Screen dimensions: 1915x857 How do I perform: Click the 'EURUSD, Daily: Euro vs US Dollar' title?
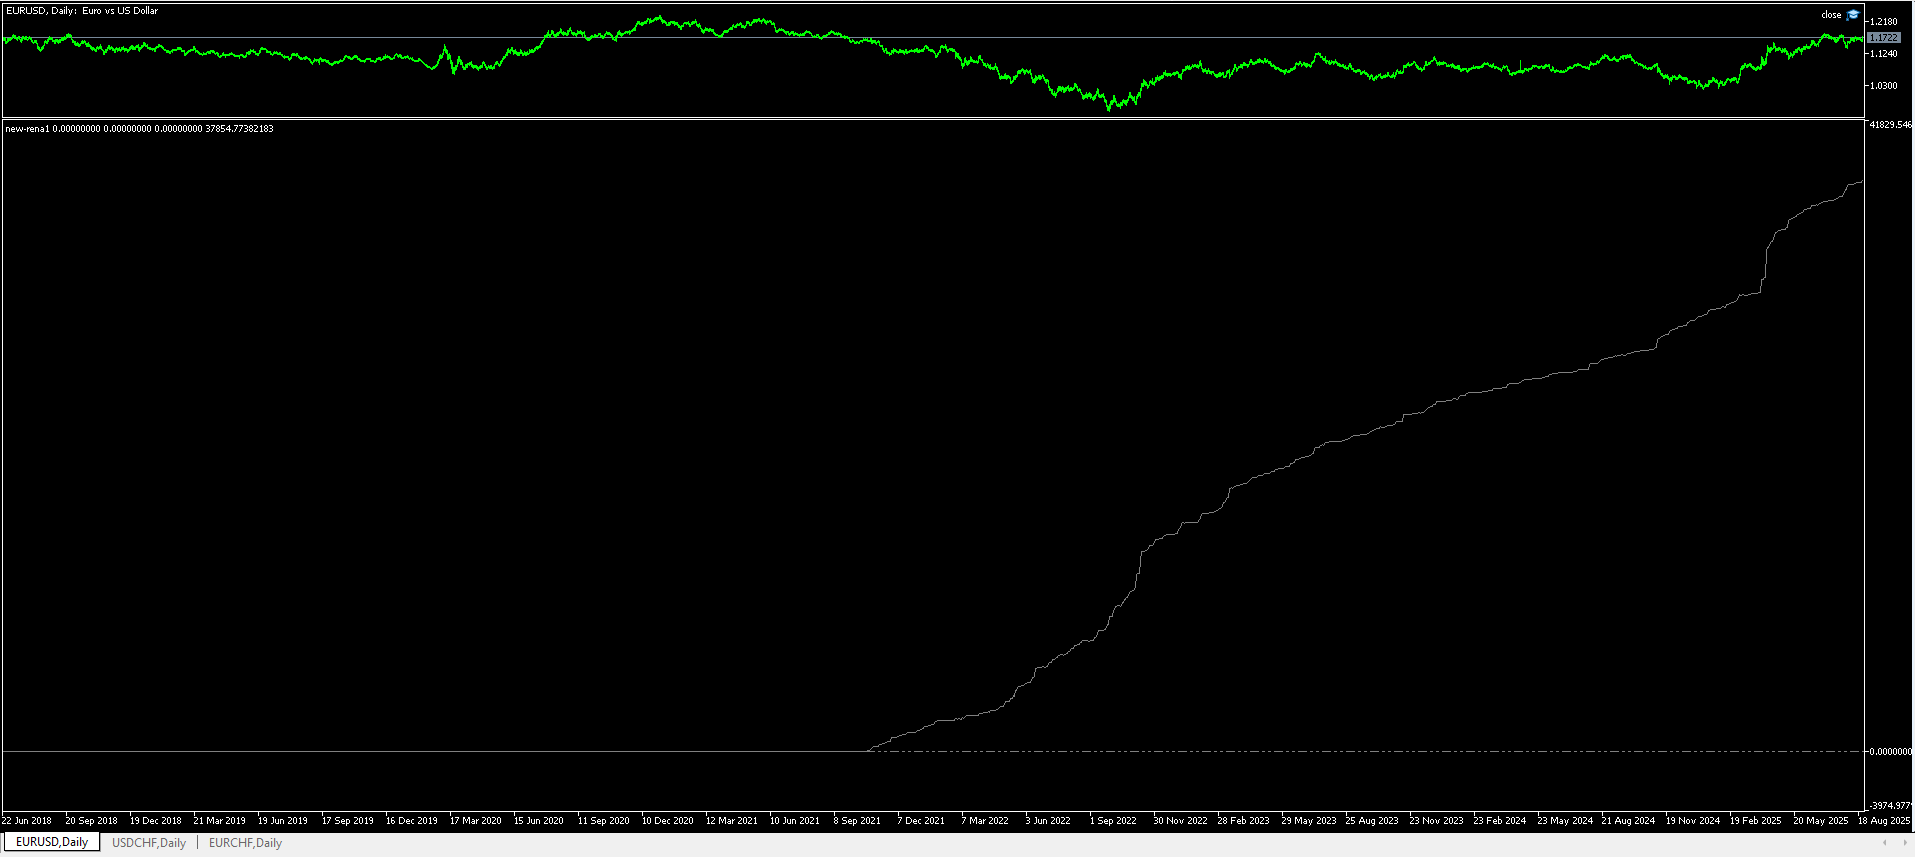[x=82, y=11]
